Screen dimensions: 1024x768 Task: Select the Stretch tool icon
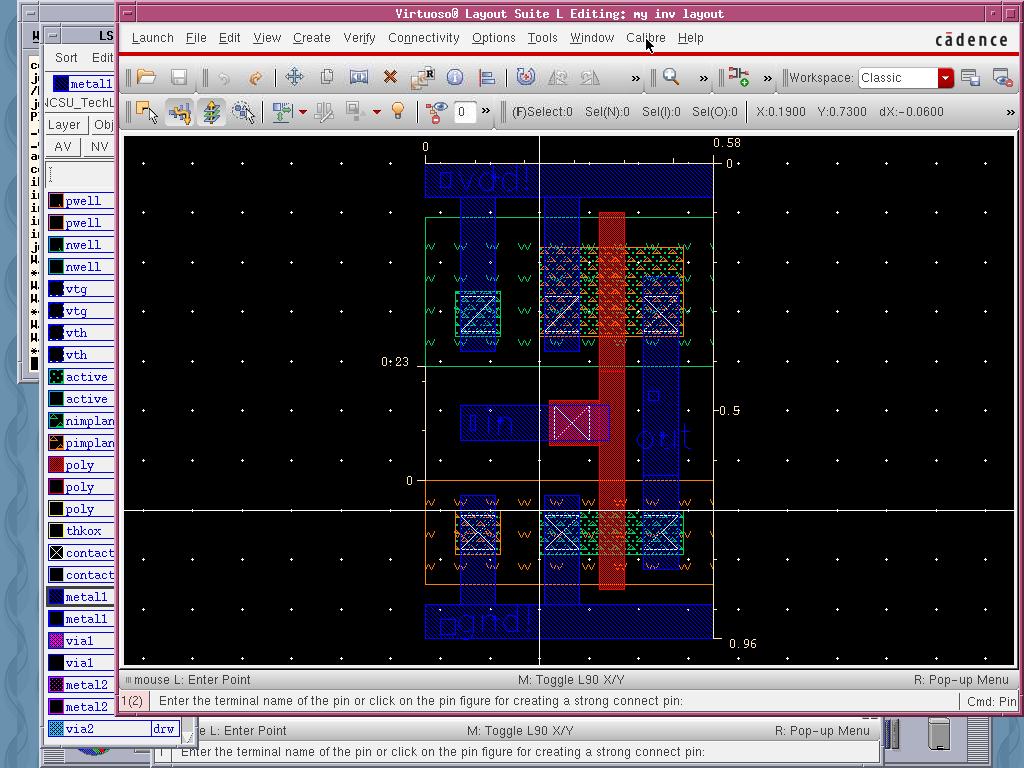pyautogui.click(x=359, y=78)
